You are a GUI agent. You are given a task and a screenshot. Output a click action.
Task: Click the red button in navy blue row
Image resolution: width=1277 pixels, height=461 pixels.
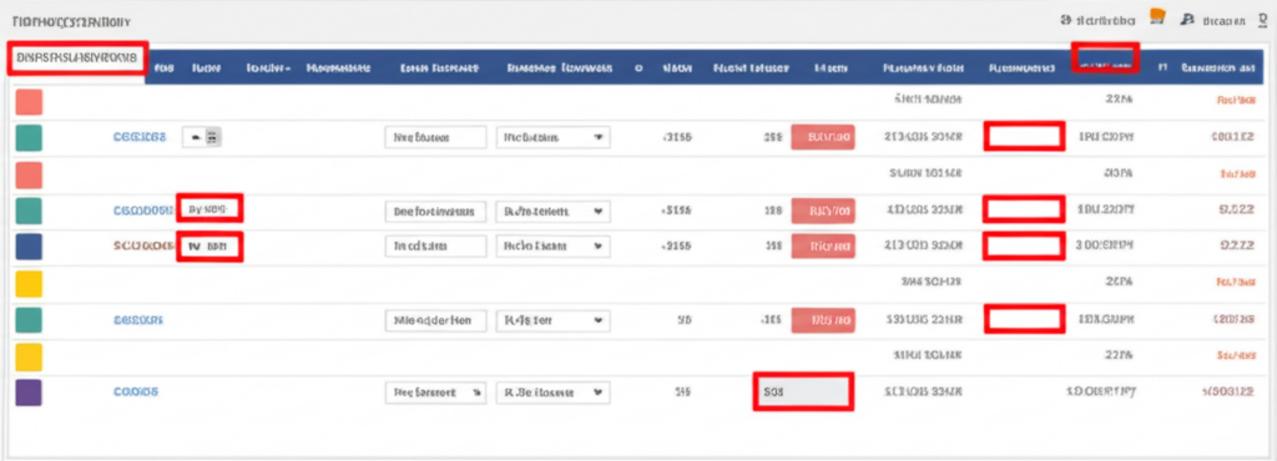pos(823,246)
